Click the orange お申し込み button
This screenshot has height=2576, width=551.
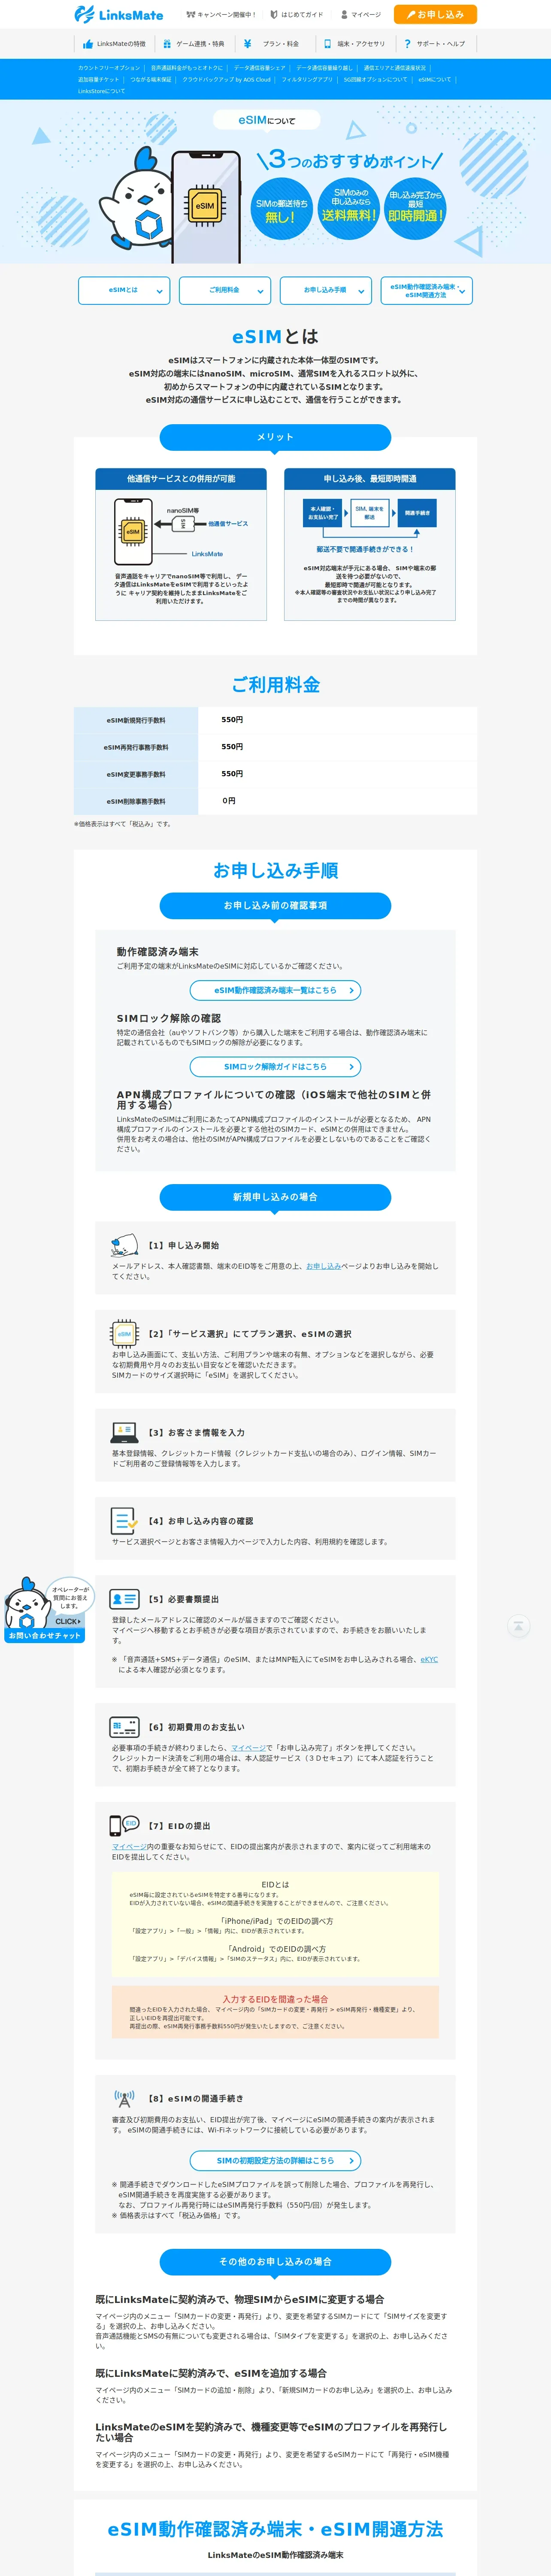click(x=435, y=15)
